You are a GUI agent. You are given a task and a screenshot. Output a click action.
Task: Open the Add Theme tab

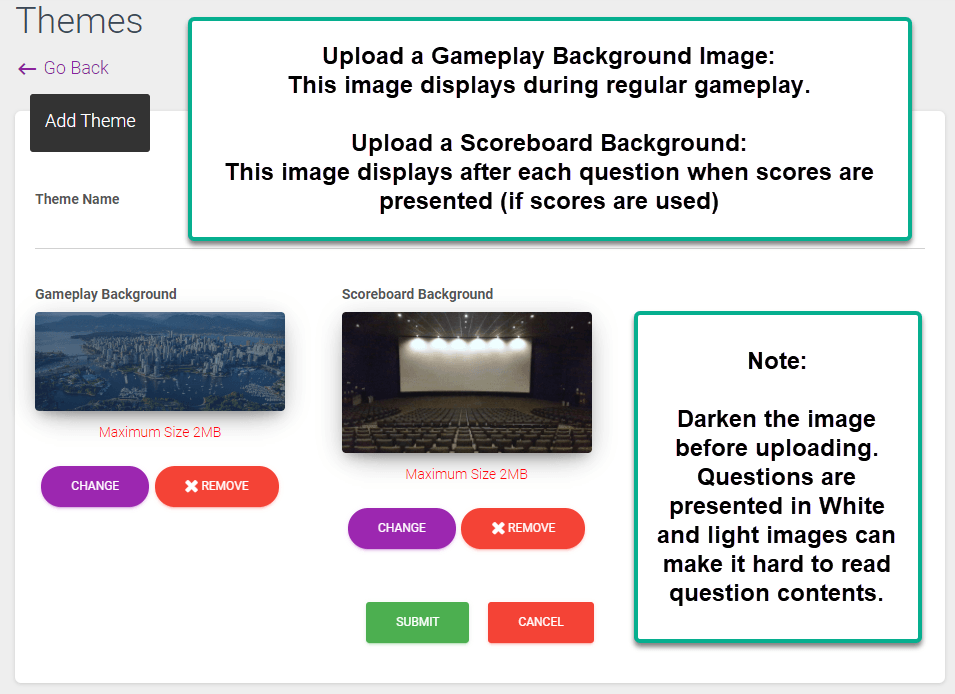tap(89, 122)
